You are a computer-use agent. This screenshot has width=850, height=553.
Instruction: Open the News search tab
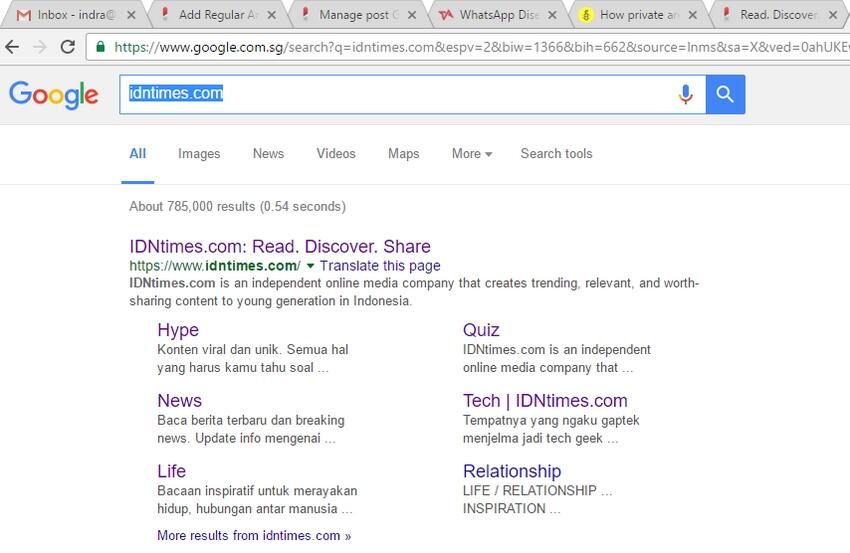pyautogui.click(x=268, y=154)
